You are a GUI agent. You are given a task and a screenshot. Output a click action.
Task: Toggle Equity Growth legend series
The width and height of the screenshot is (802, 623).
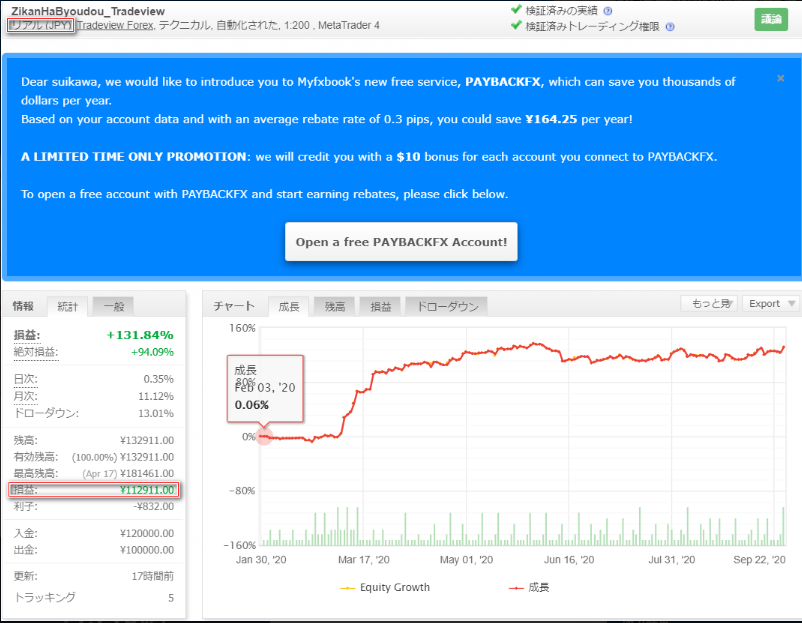[385, 587]
